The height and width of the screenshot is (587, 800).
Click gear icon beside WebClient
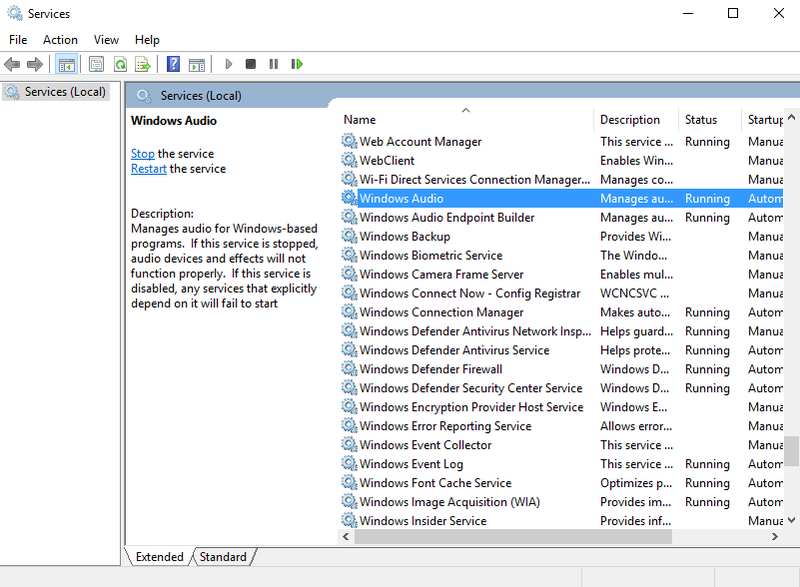coord(349,160)
